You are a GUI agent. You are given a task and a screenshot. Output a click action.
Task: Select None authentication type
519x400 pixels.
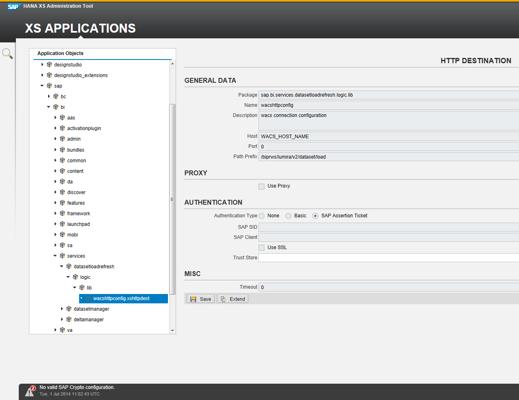262,216
